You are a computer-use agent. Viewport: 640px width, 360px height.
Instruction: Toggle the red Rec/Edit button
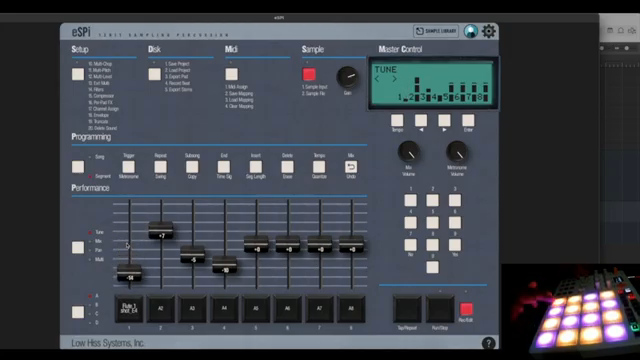pos(466,309)
